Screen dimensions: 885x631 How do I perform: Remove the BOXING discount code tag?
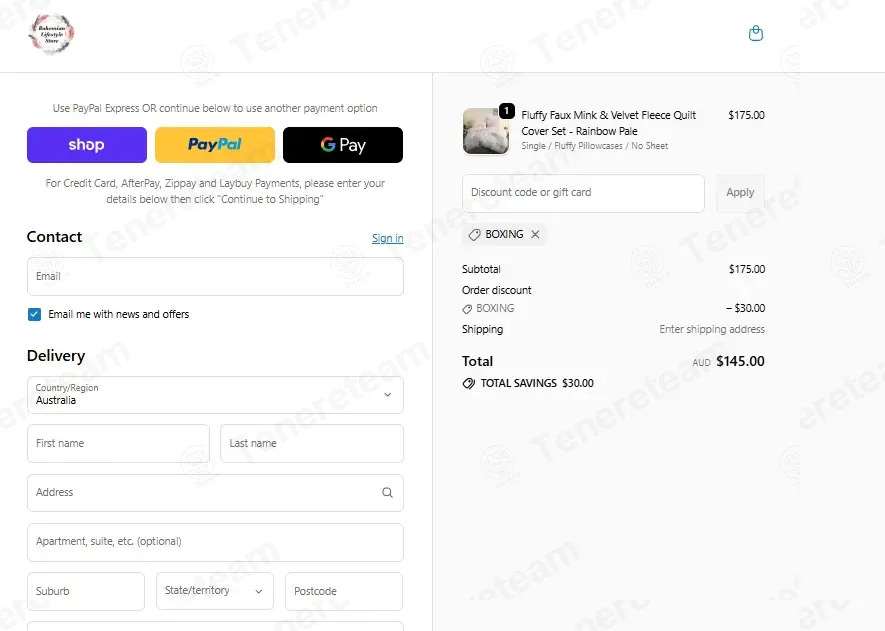pos(535,234)
